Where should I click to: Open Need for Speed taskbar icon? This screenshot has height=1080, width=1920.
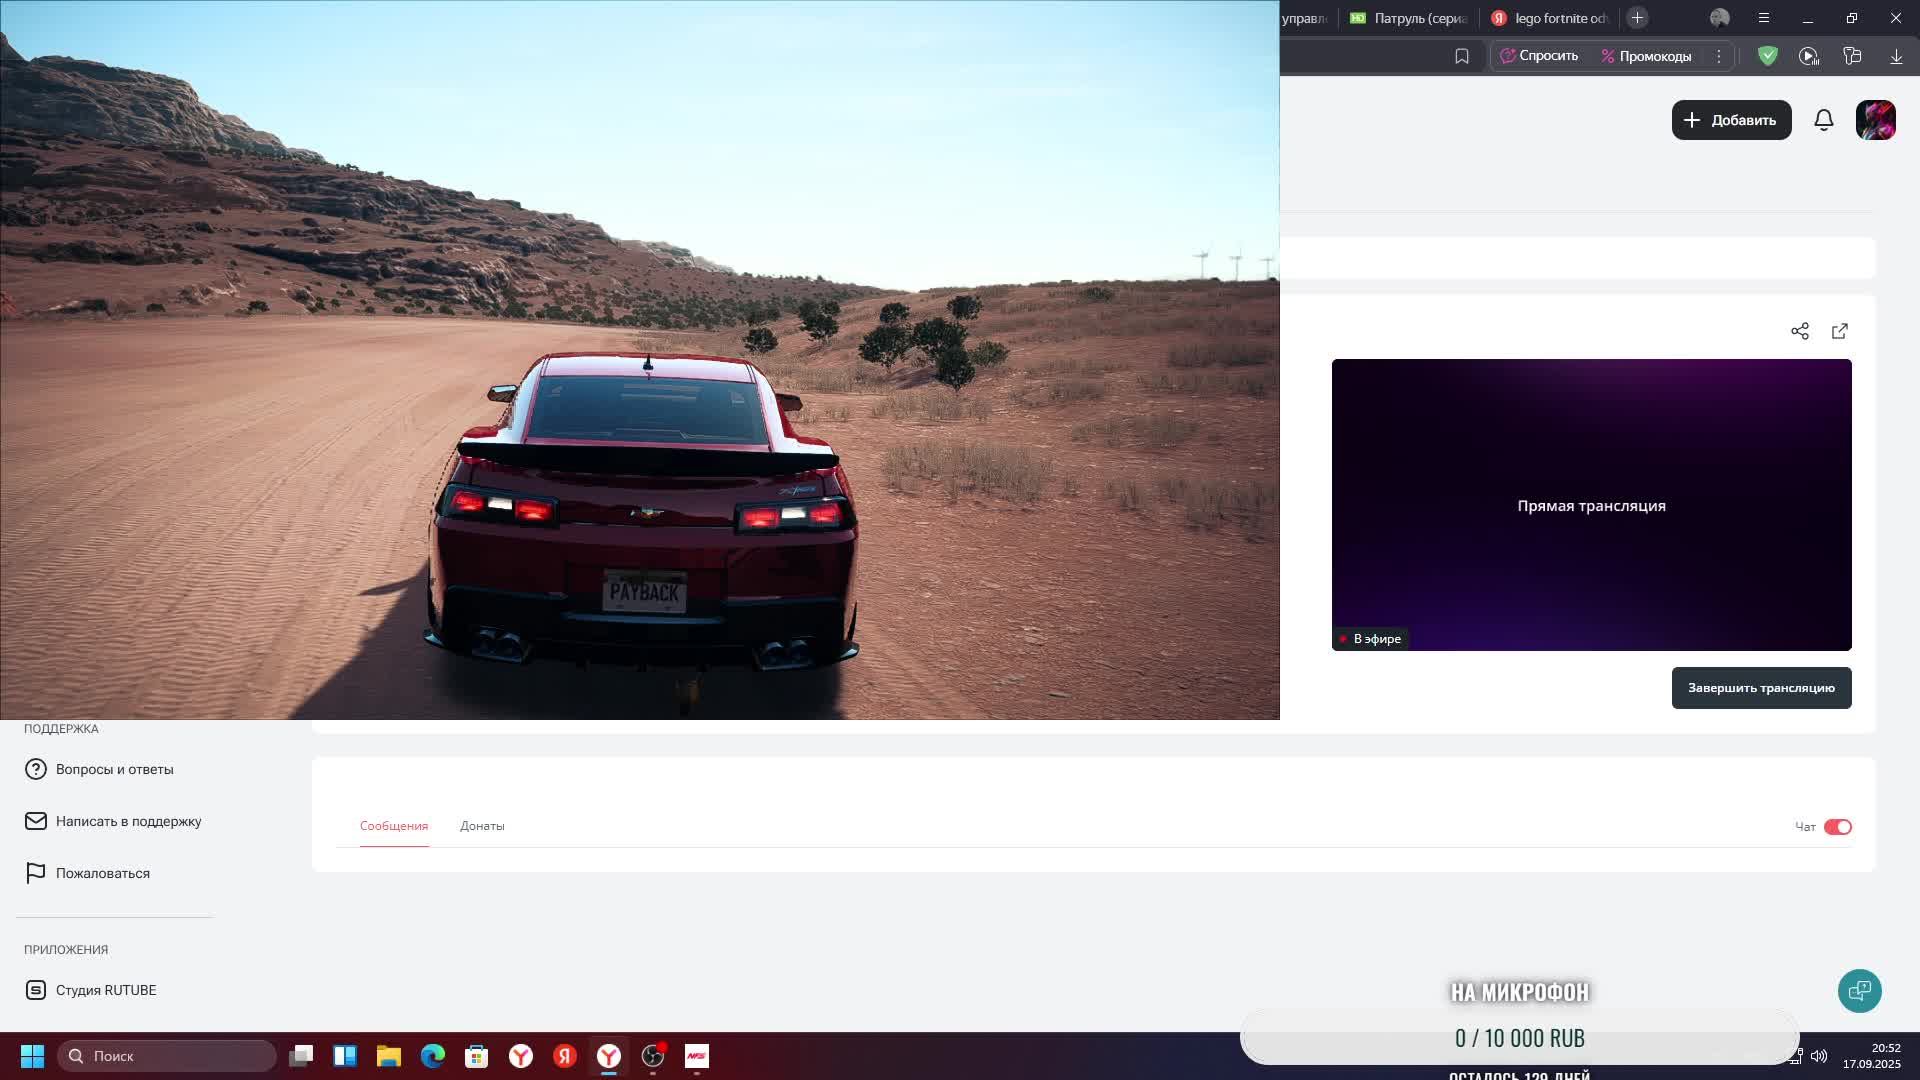point(697,1056)
